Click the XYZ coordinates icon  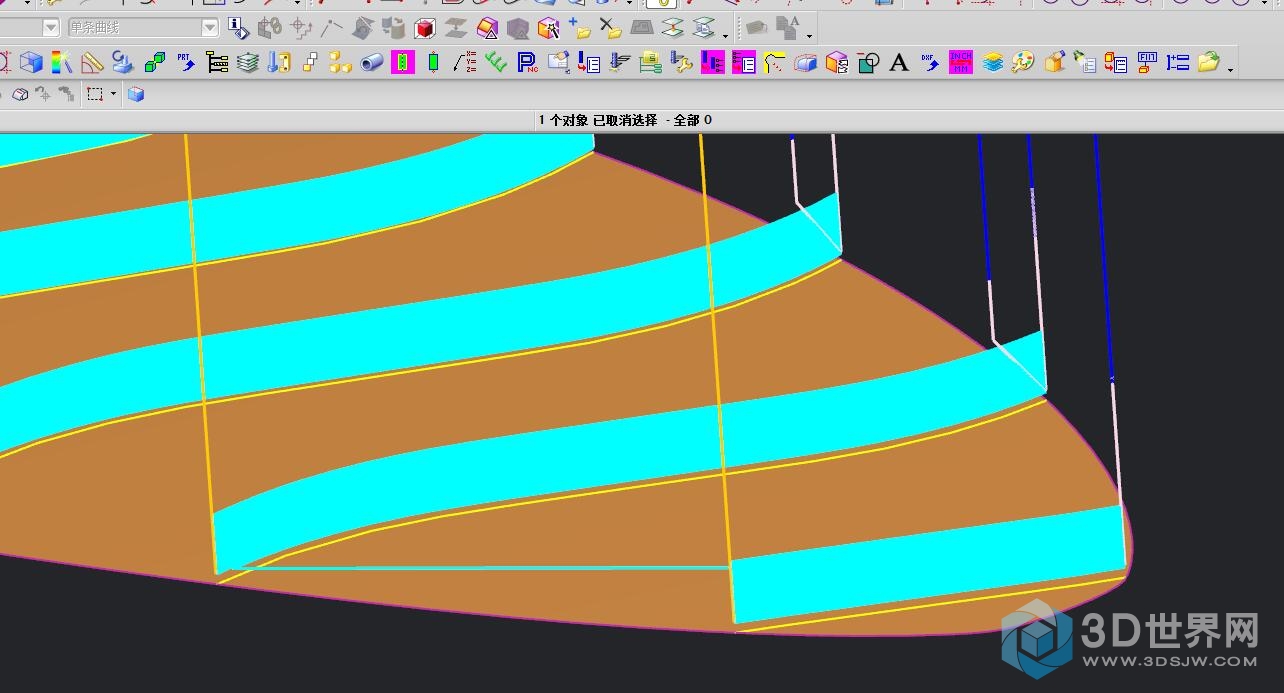pos(465,63)
